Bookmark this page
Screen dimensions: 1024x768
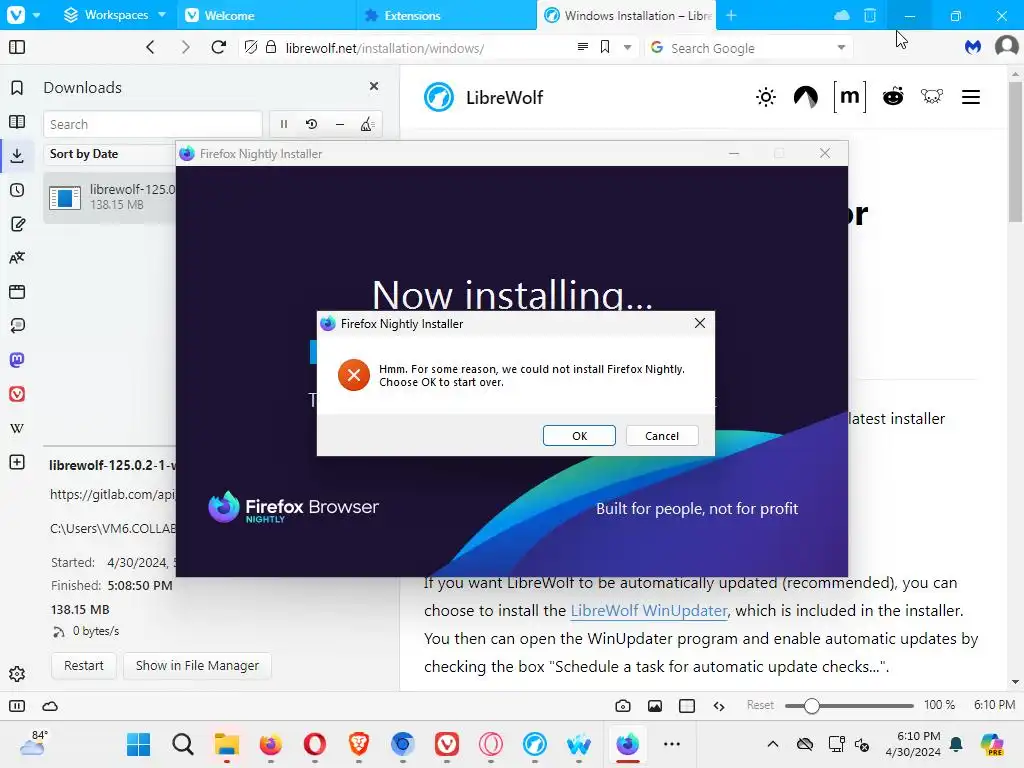[x=605, y=47]
